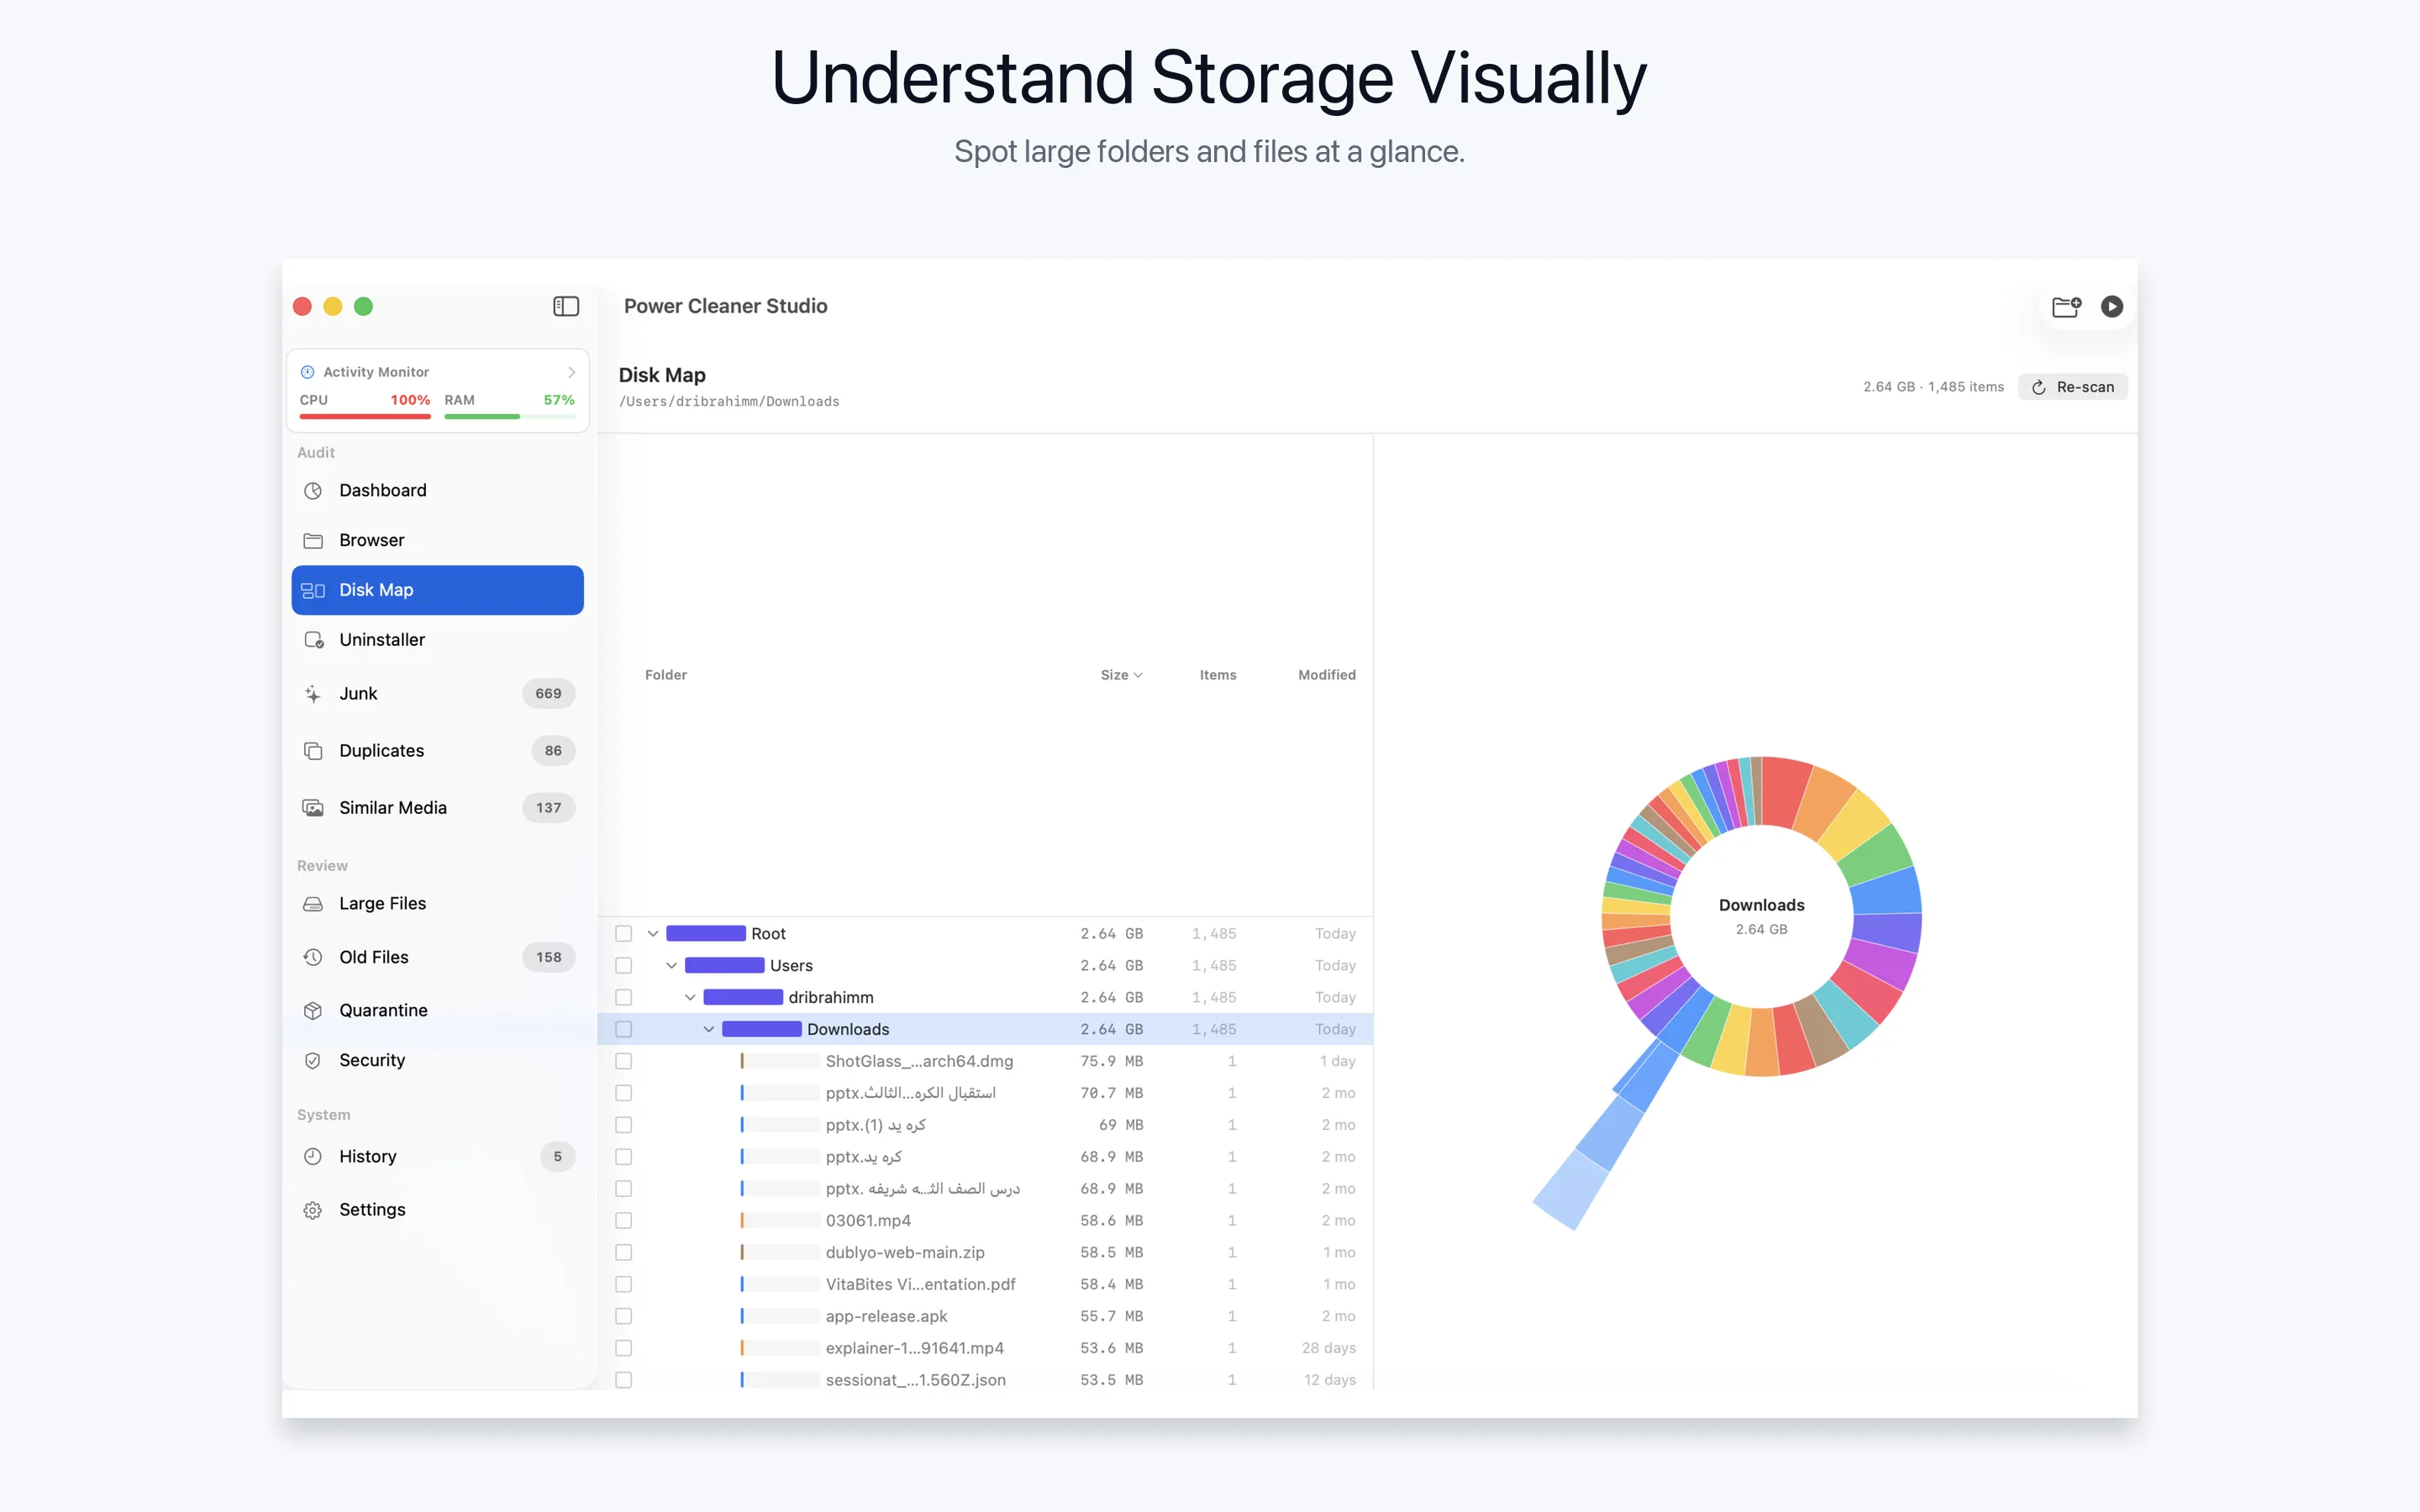This screenshot has height=1512, width=2420.
Task: Click the Dashboard pie icon
Action: pos(313,490)
